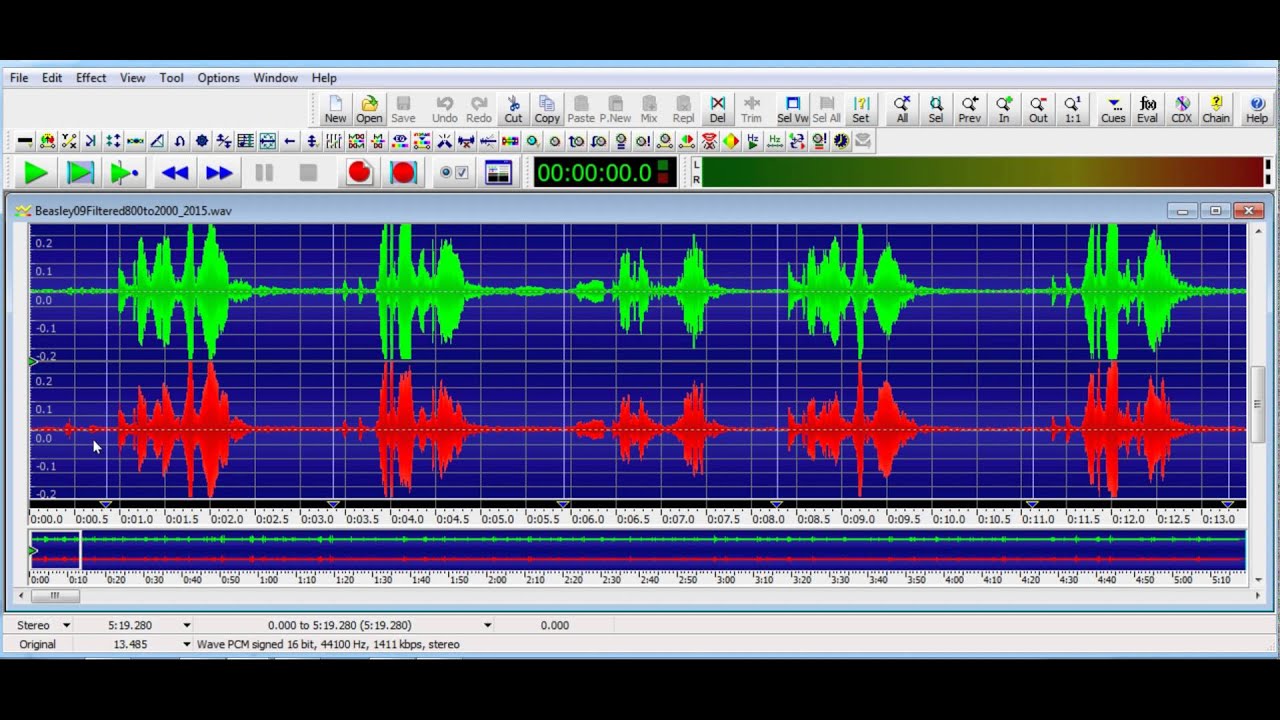Fast forward using the blue double-right arrows
The height and width of the screenshot is (720, 1280).
(x=219, y=173)
